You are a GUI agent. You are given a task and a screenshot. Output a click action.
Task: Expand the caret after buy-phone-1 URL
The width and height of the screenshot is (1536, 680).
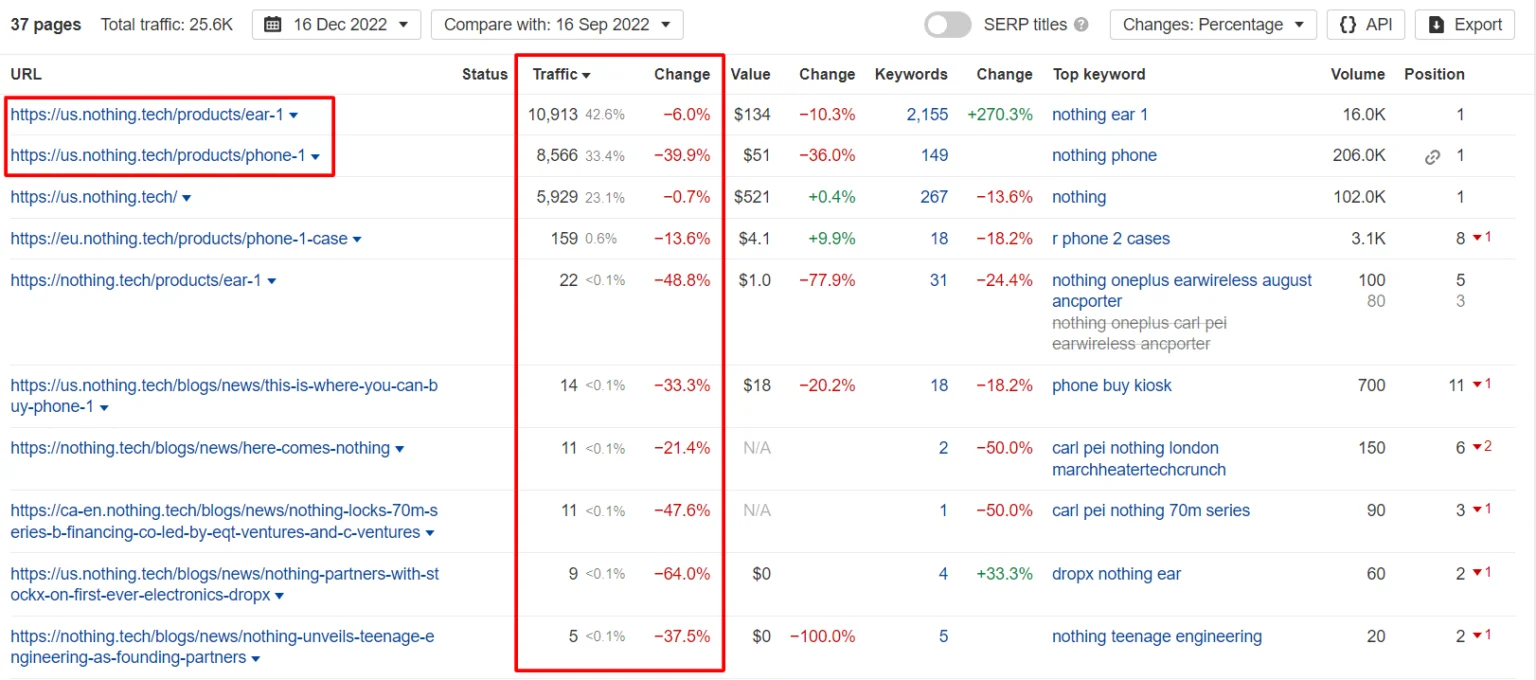coord(104,408)
